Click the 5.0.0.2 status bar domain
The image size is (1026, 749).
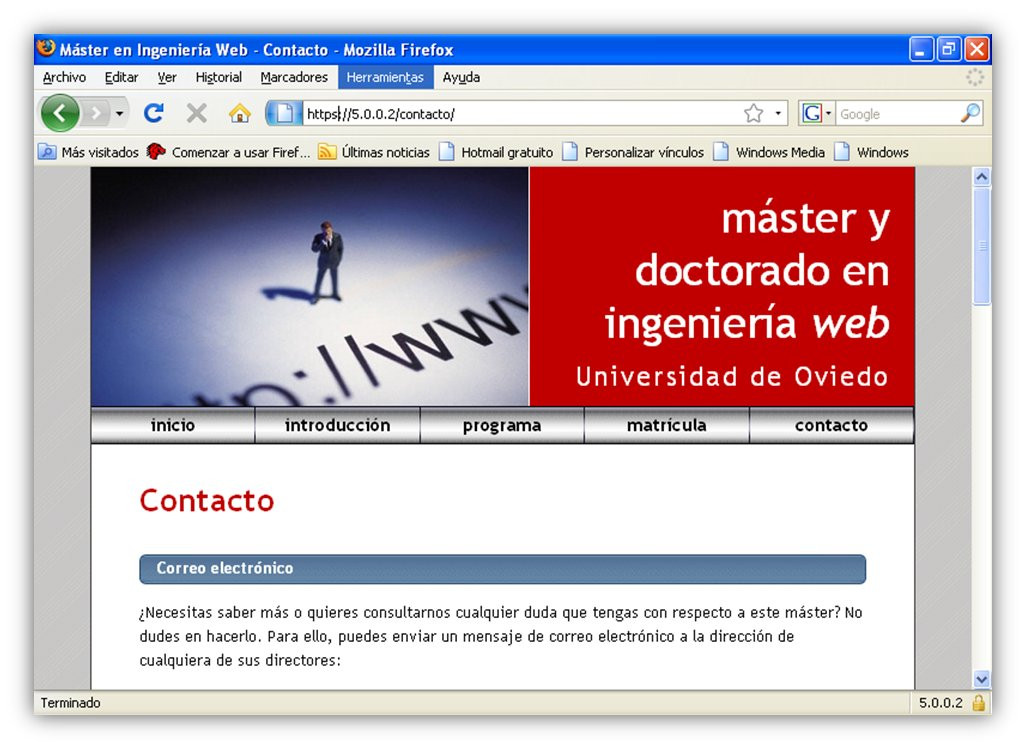pos(940,703)
